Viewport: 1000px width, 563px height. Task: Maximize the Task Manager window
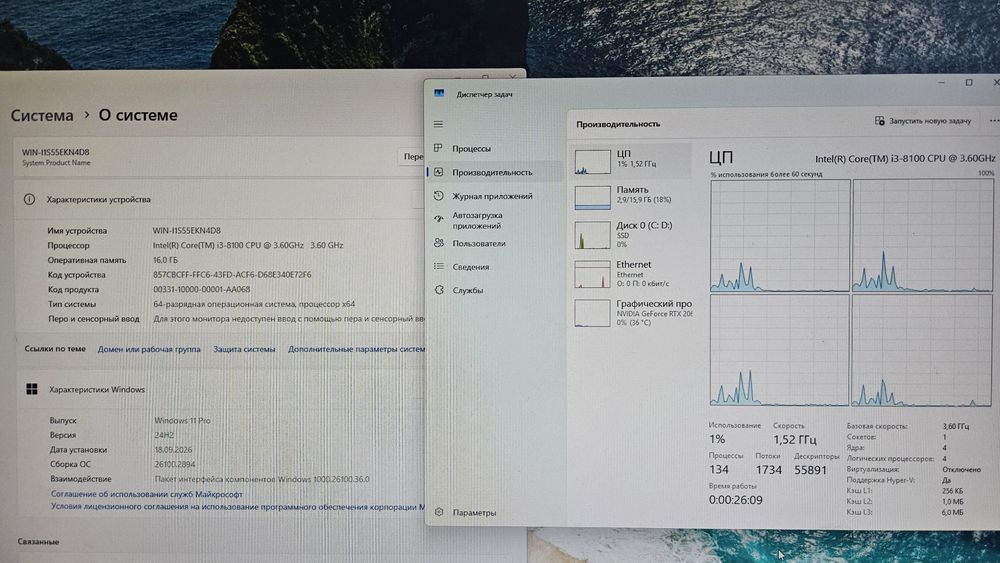[969, 82]
